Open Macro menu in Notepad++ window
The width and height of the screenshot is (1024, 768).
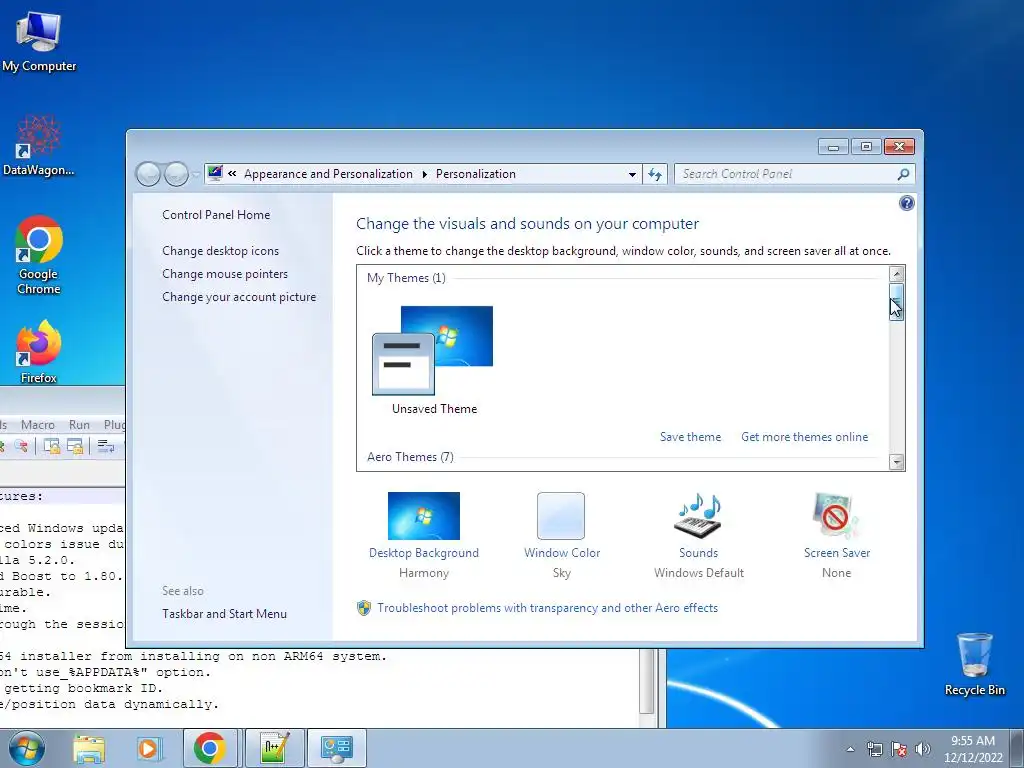click(x=38, y=424)
